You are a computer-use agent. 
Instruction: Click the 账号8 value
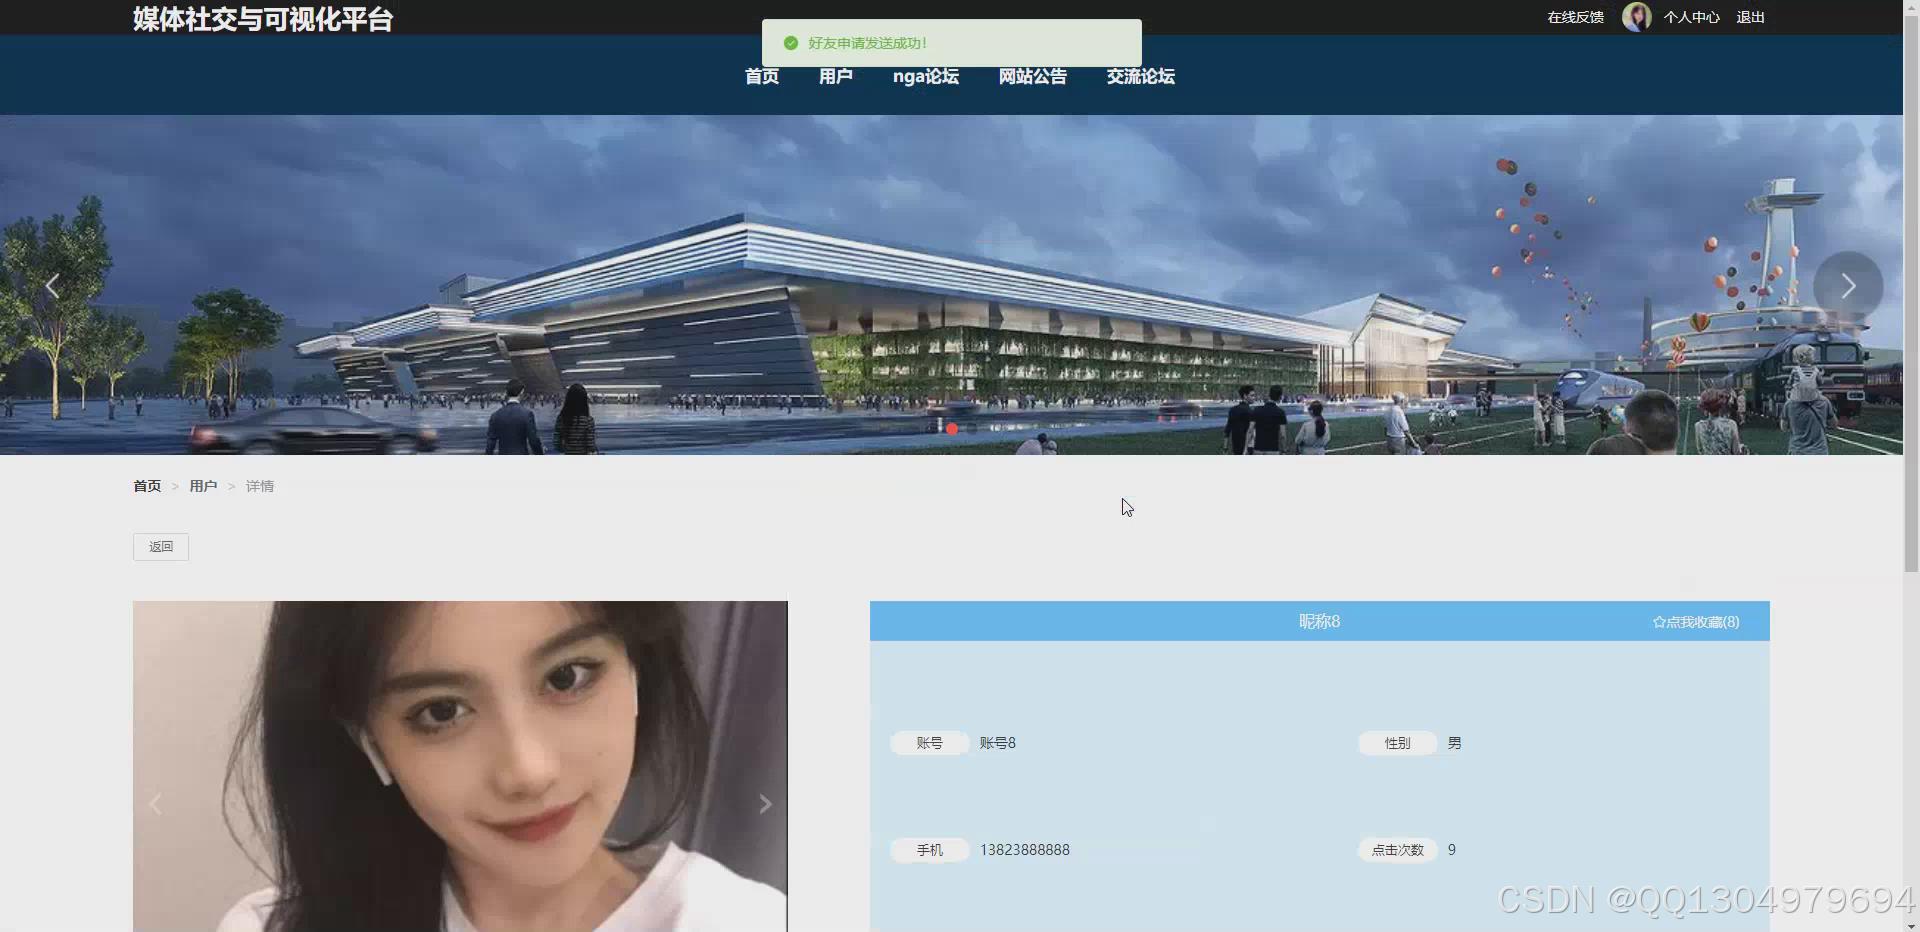click(x=998, y=743)
